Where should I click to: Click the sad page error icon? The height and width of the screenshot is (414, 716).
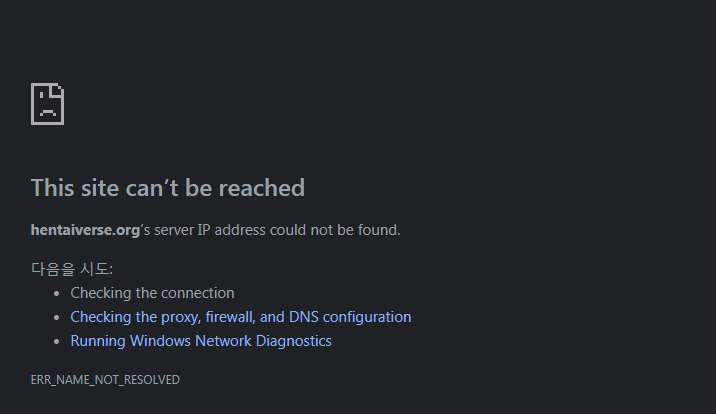pyautogui.click(x=47, y=104)
